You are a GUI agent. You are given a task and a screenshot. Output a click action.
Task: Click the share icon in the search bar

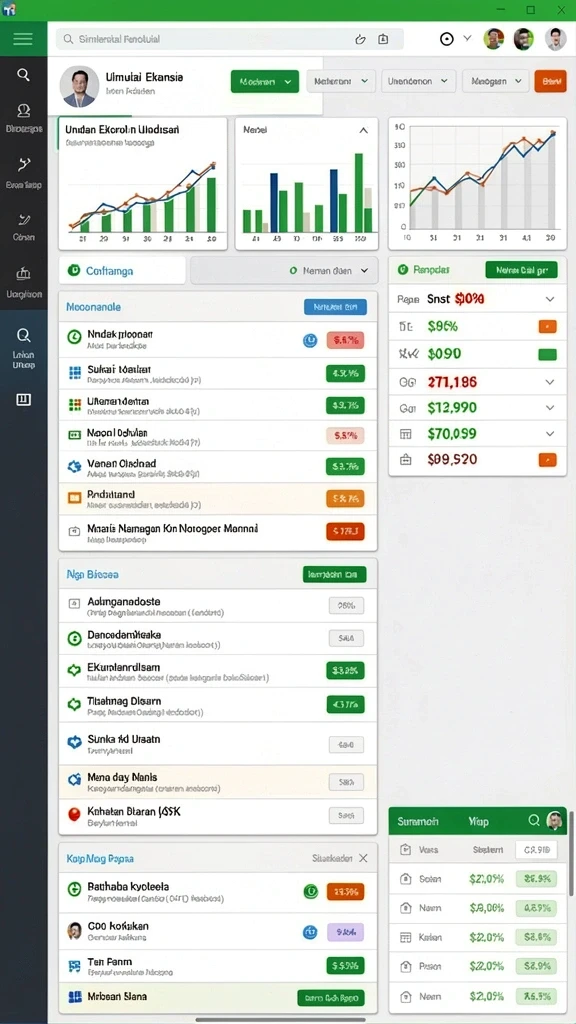[x=360, y=39]
